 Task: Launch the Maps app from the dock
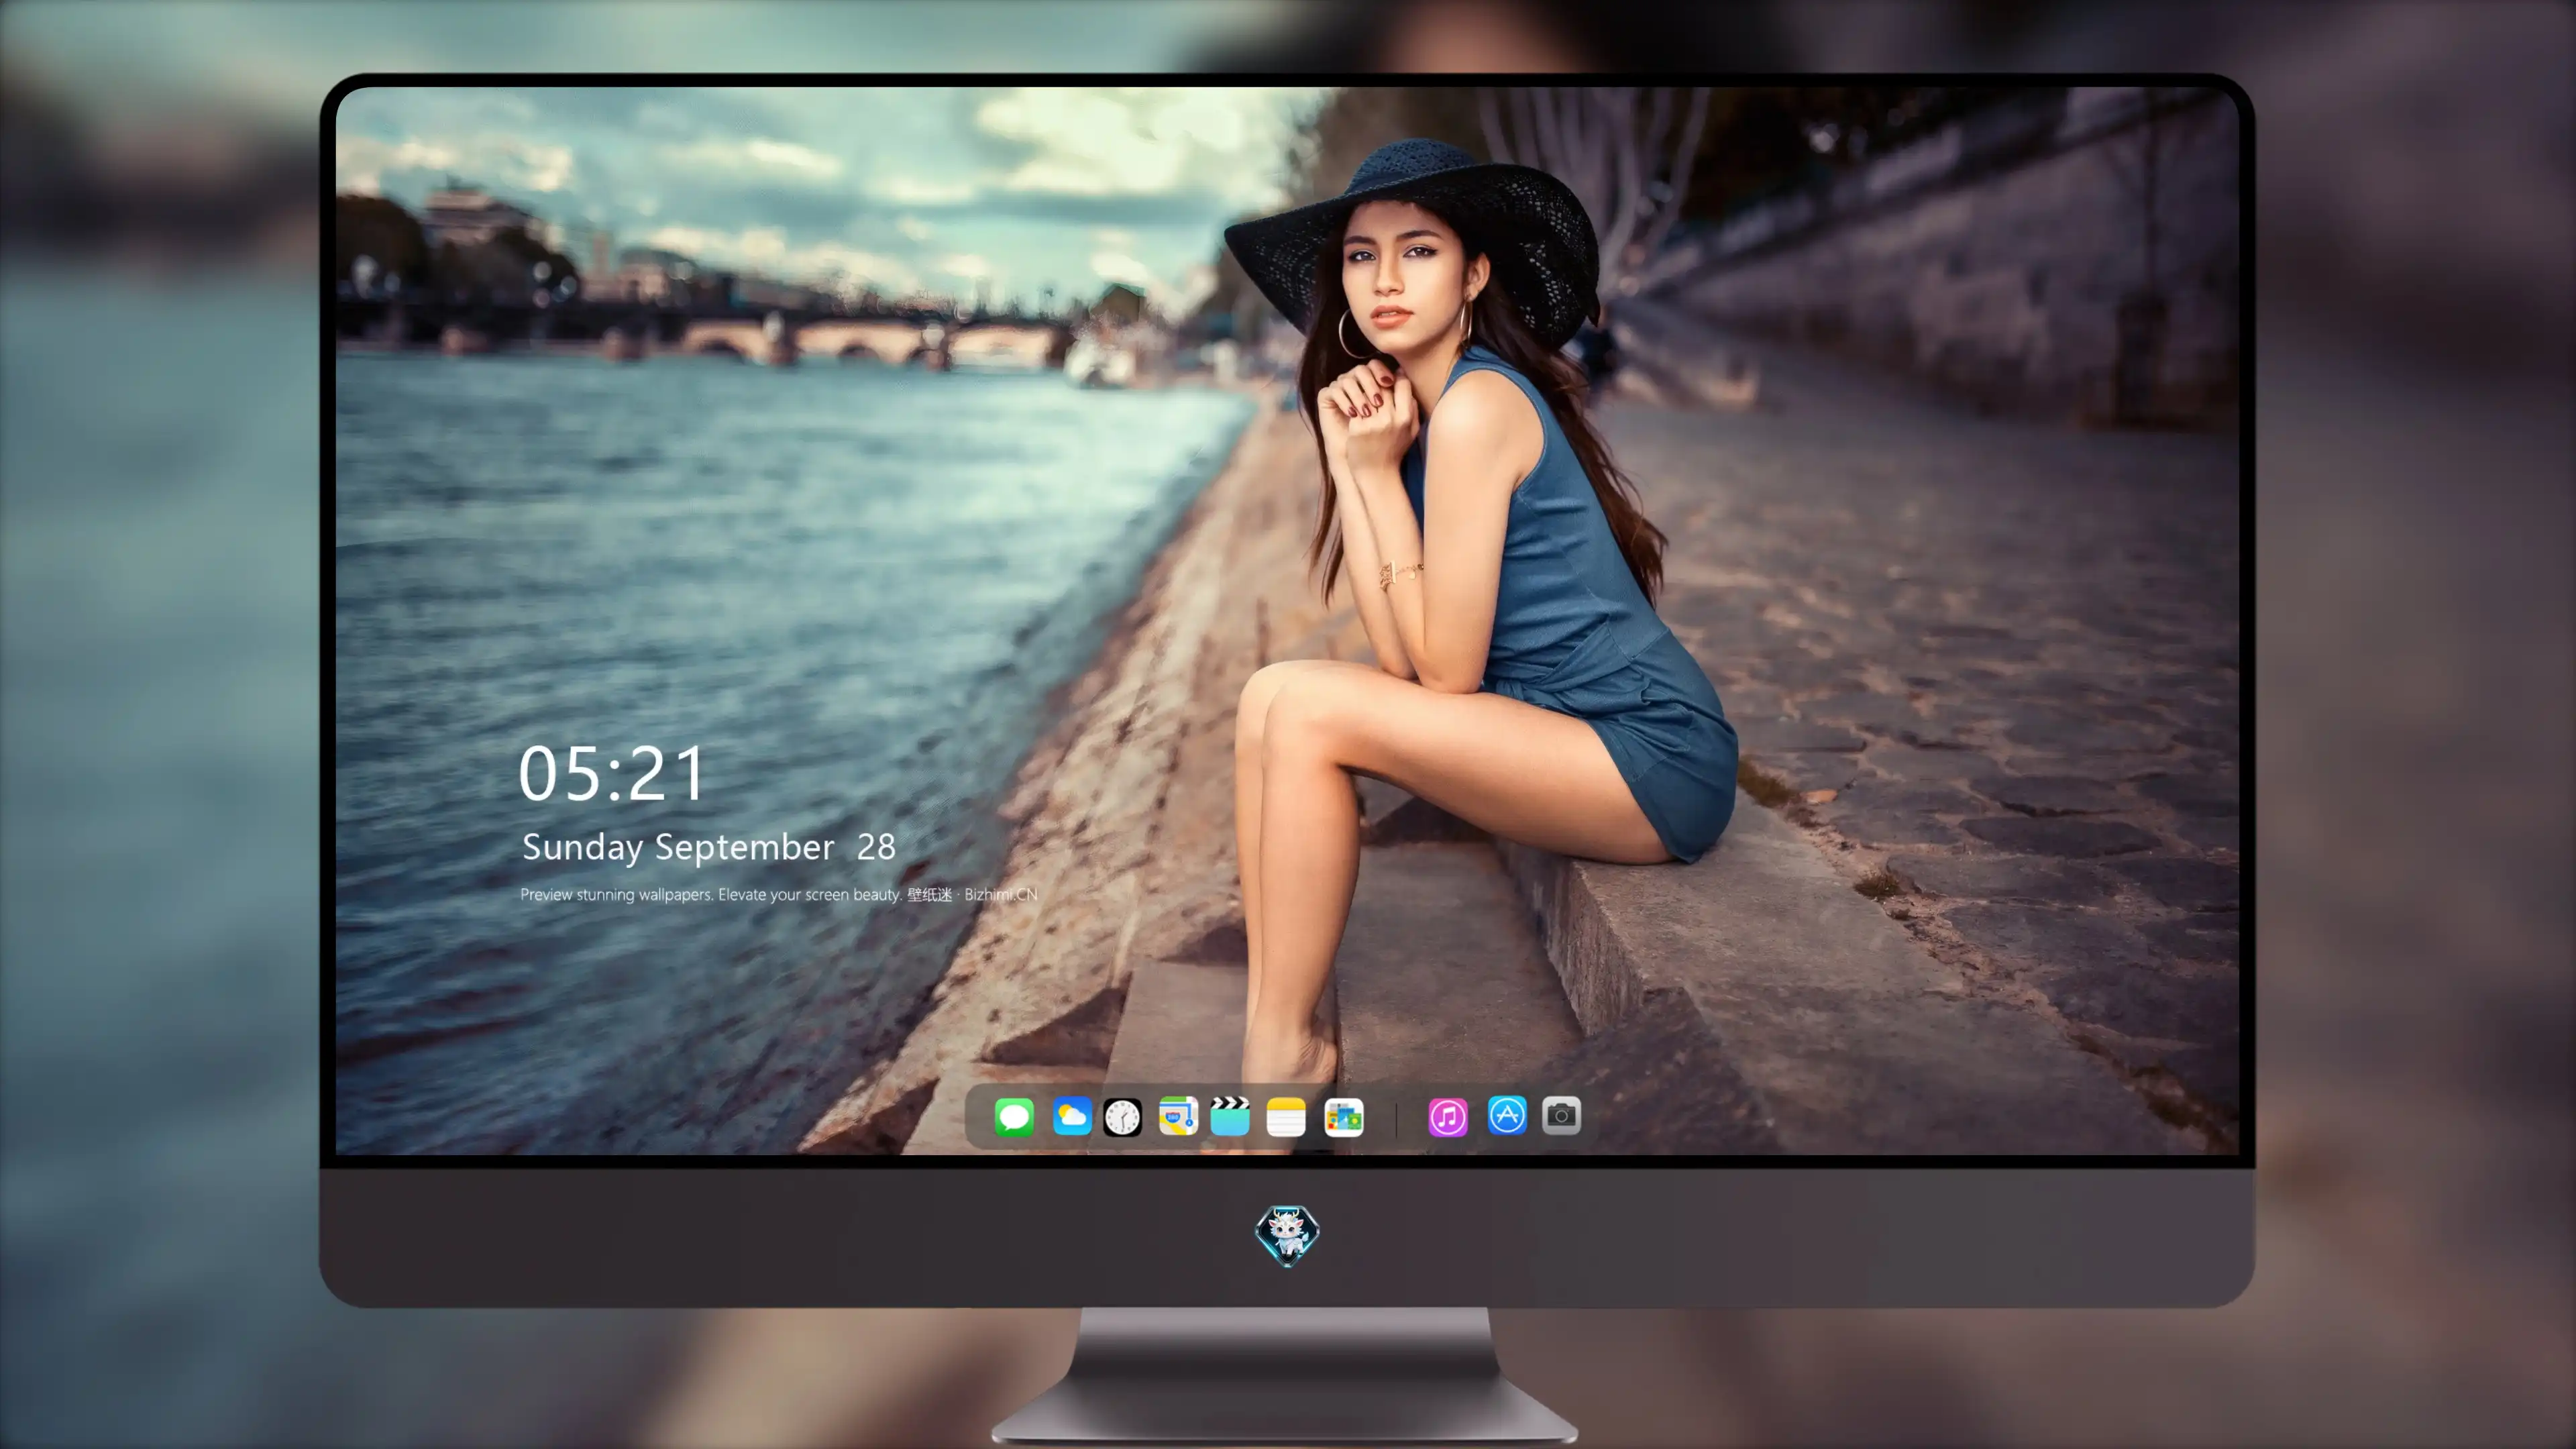point(1178,1116)
